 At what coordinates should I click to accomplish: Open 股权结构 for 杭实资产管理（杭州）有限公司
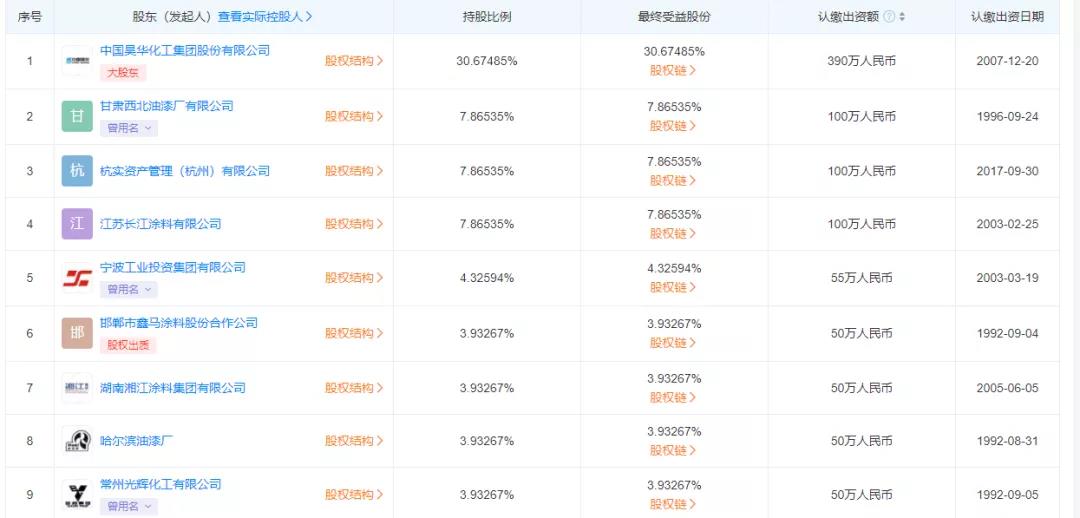(354, 171)
